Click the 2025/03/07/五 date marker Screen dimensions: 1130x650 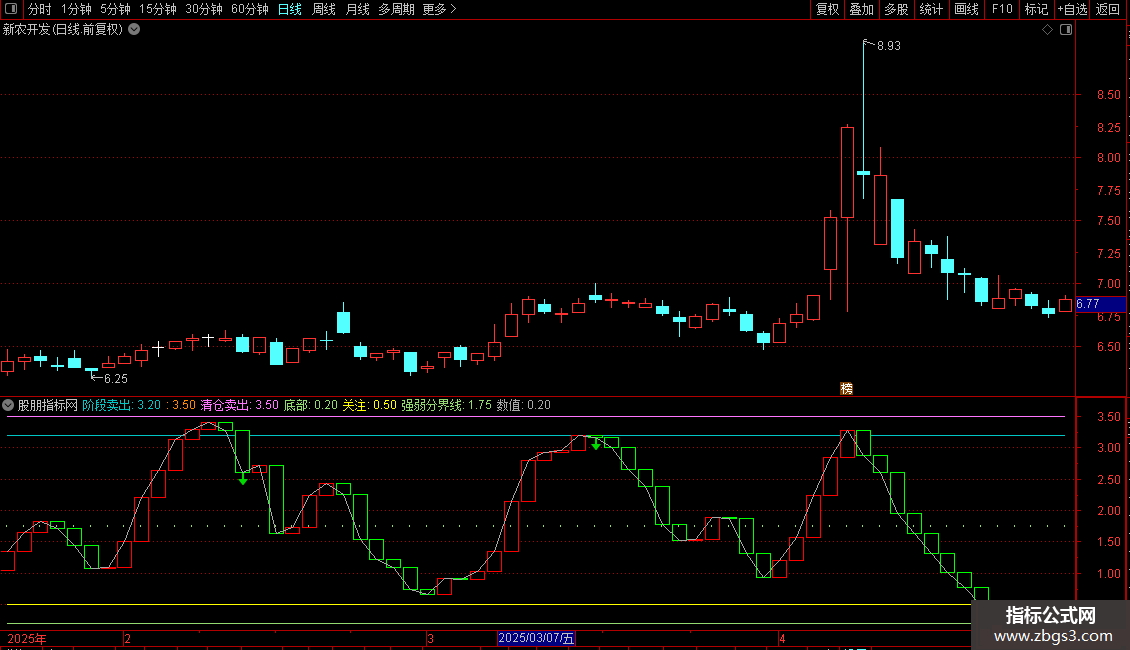(x=536, y=638)
